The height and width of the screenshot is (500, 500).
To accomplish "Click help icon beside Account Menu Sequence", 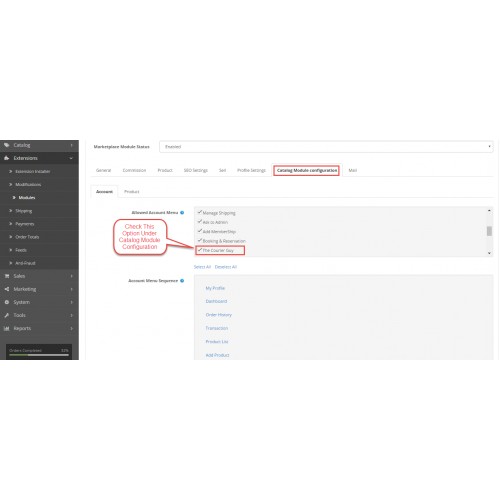I will [182, 281].
